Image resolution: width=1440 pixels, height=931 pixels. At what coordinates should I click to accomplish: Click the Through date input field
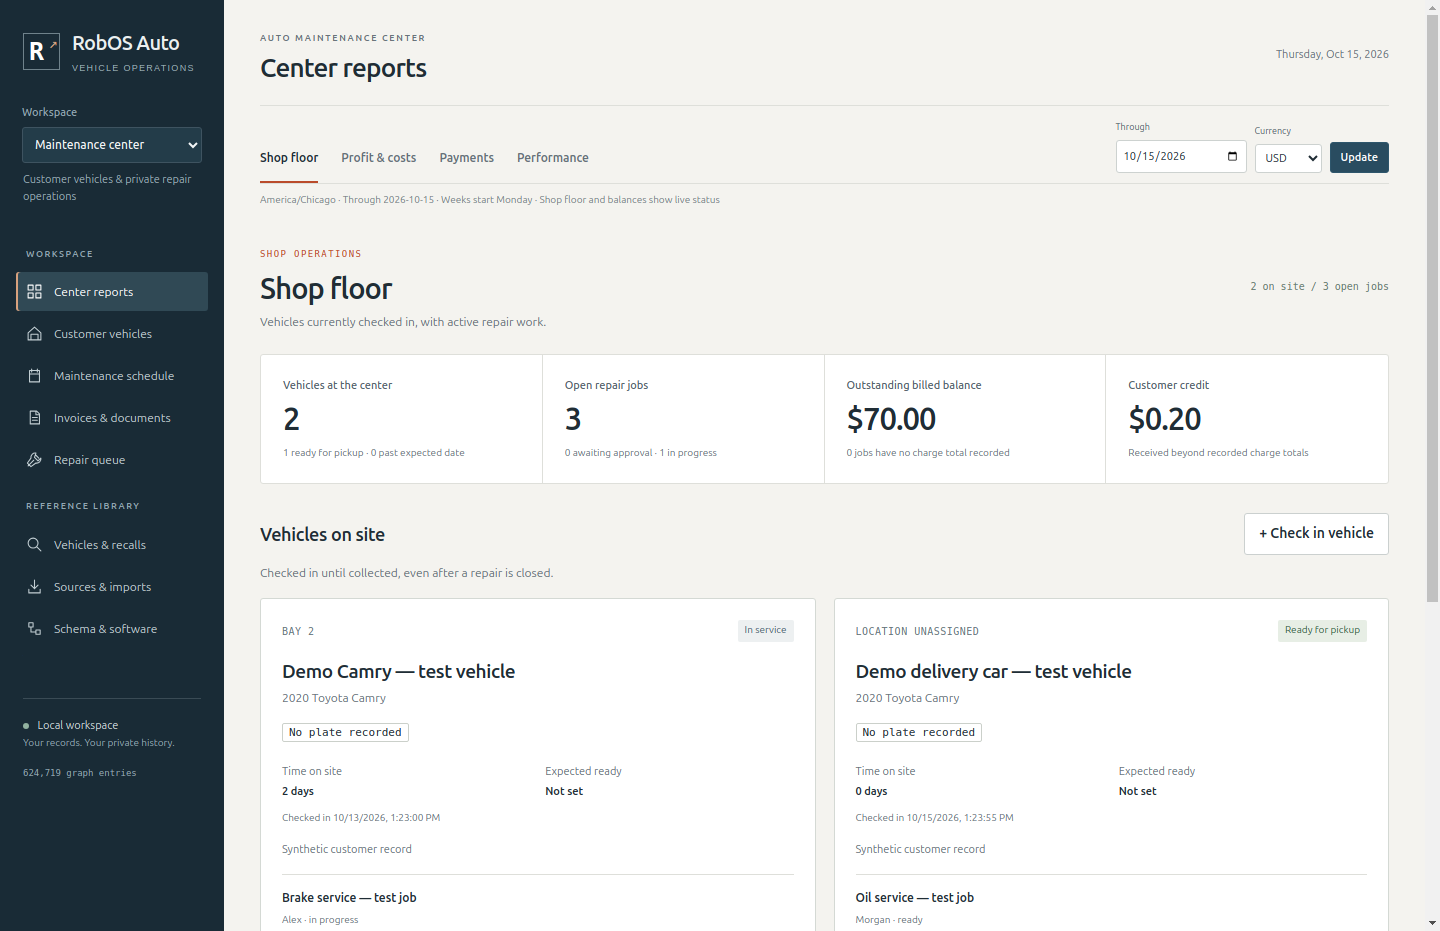tap(1181, 156)
